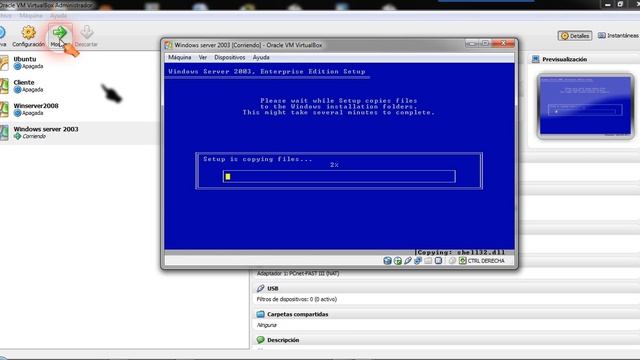Image resolution: width=640 pixels, height=360 pixels.
Task: Click the '2%' progress percentage text
Action: pos(334,165)
